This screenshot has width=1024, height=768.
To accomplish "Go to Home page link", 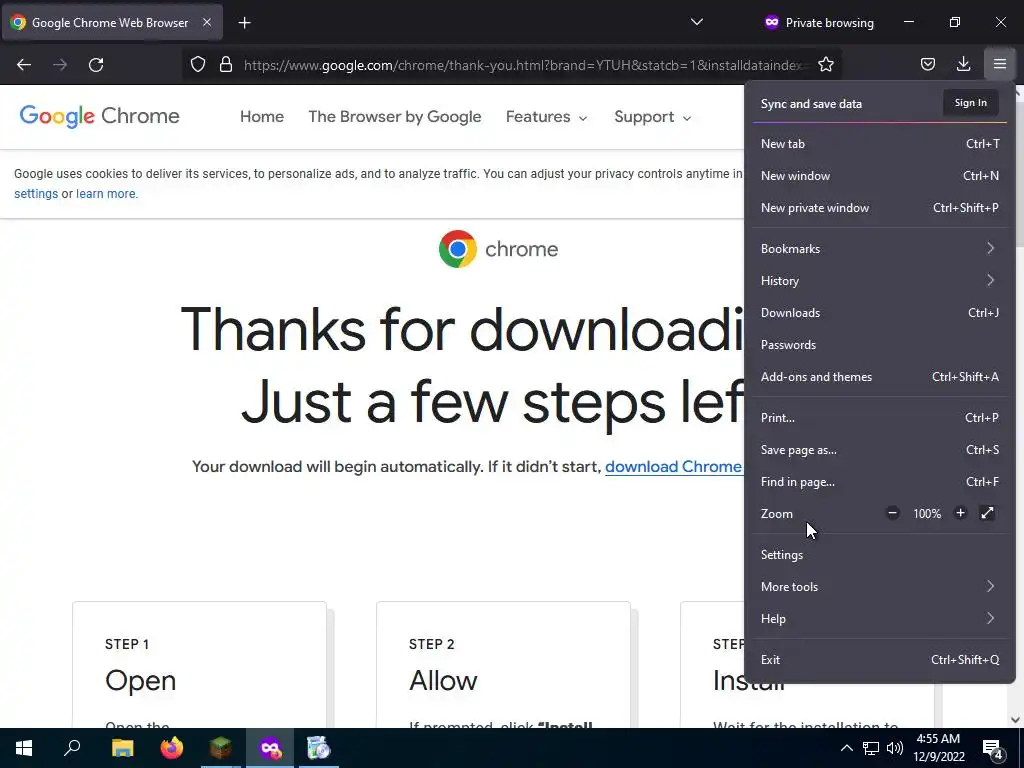I will coord(262,117).
